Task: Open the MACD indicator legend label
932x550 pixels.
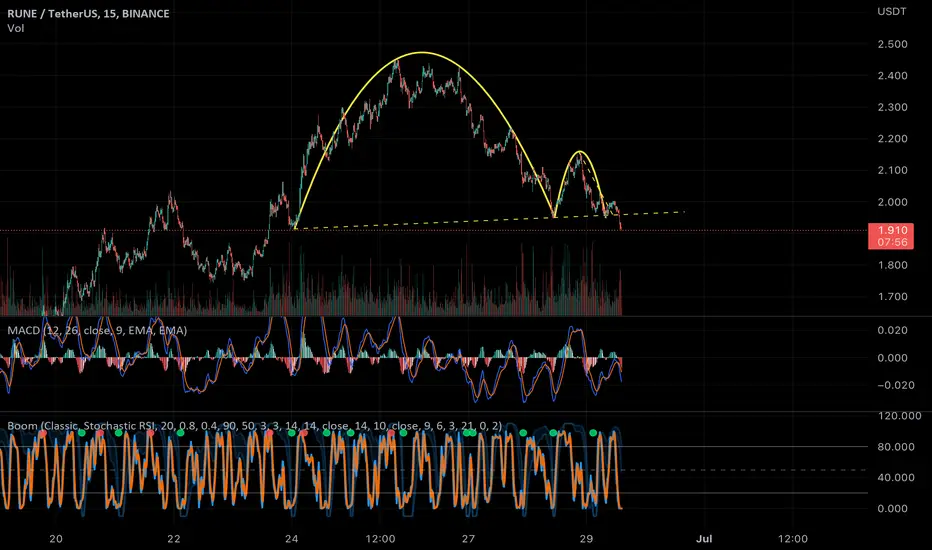Action: tap(97, 330)
